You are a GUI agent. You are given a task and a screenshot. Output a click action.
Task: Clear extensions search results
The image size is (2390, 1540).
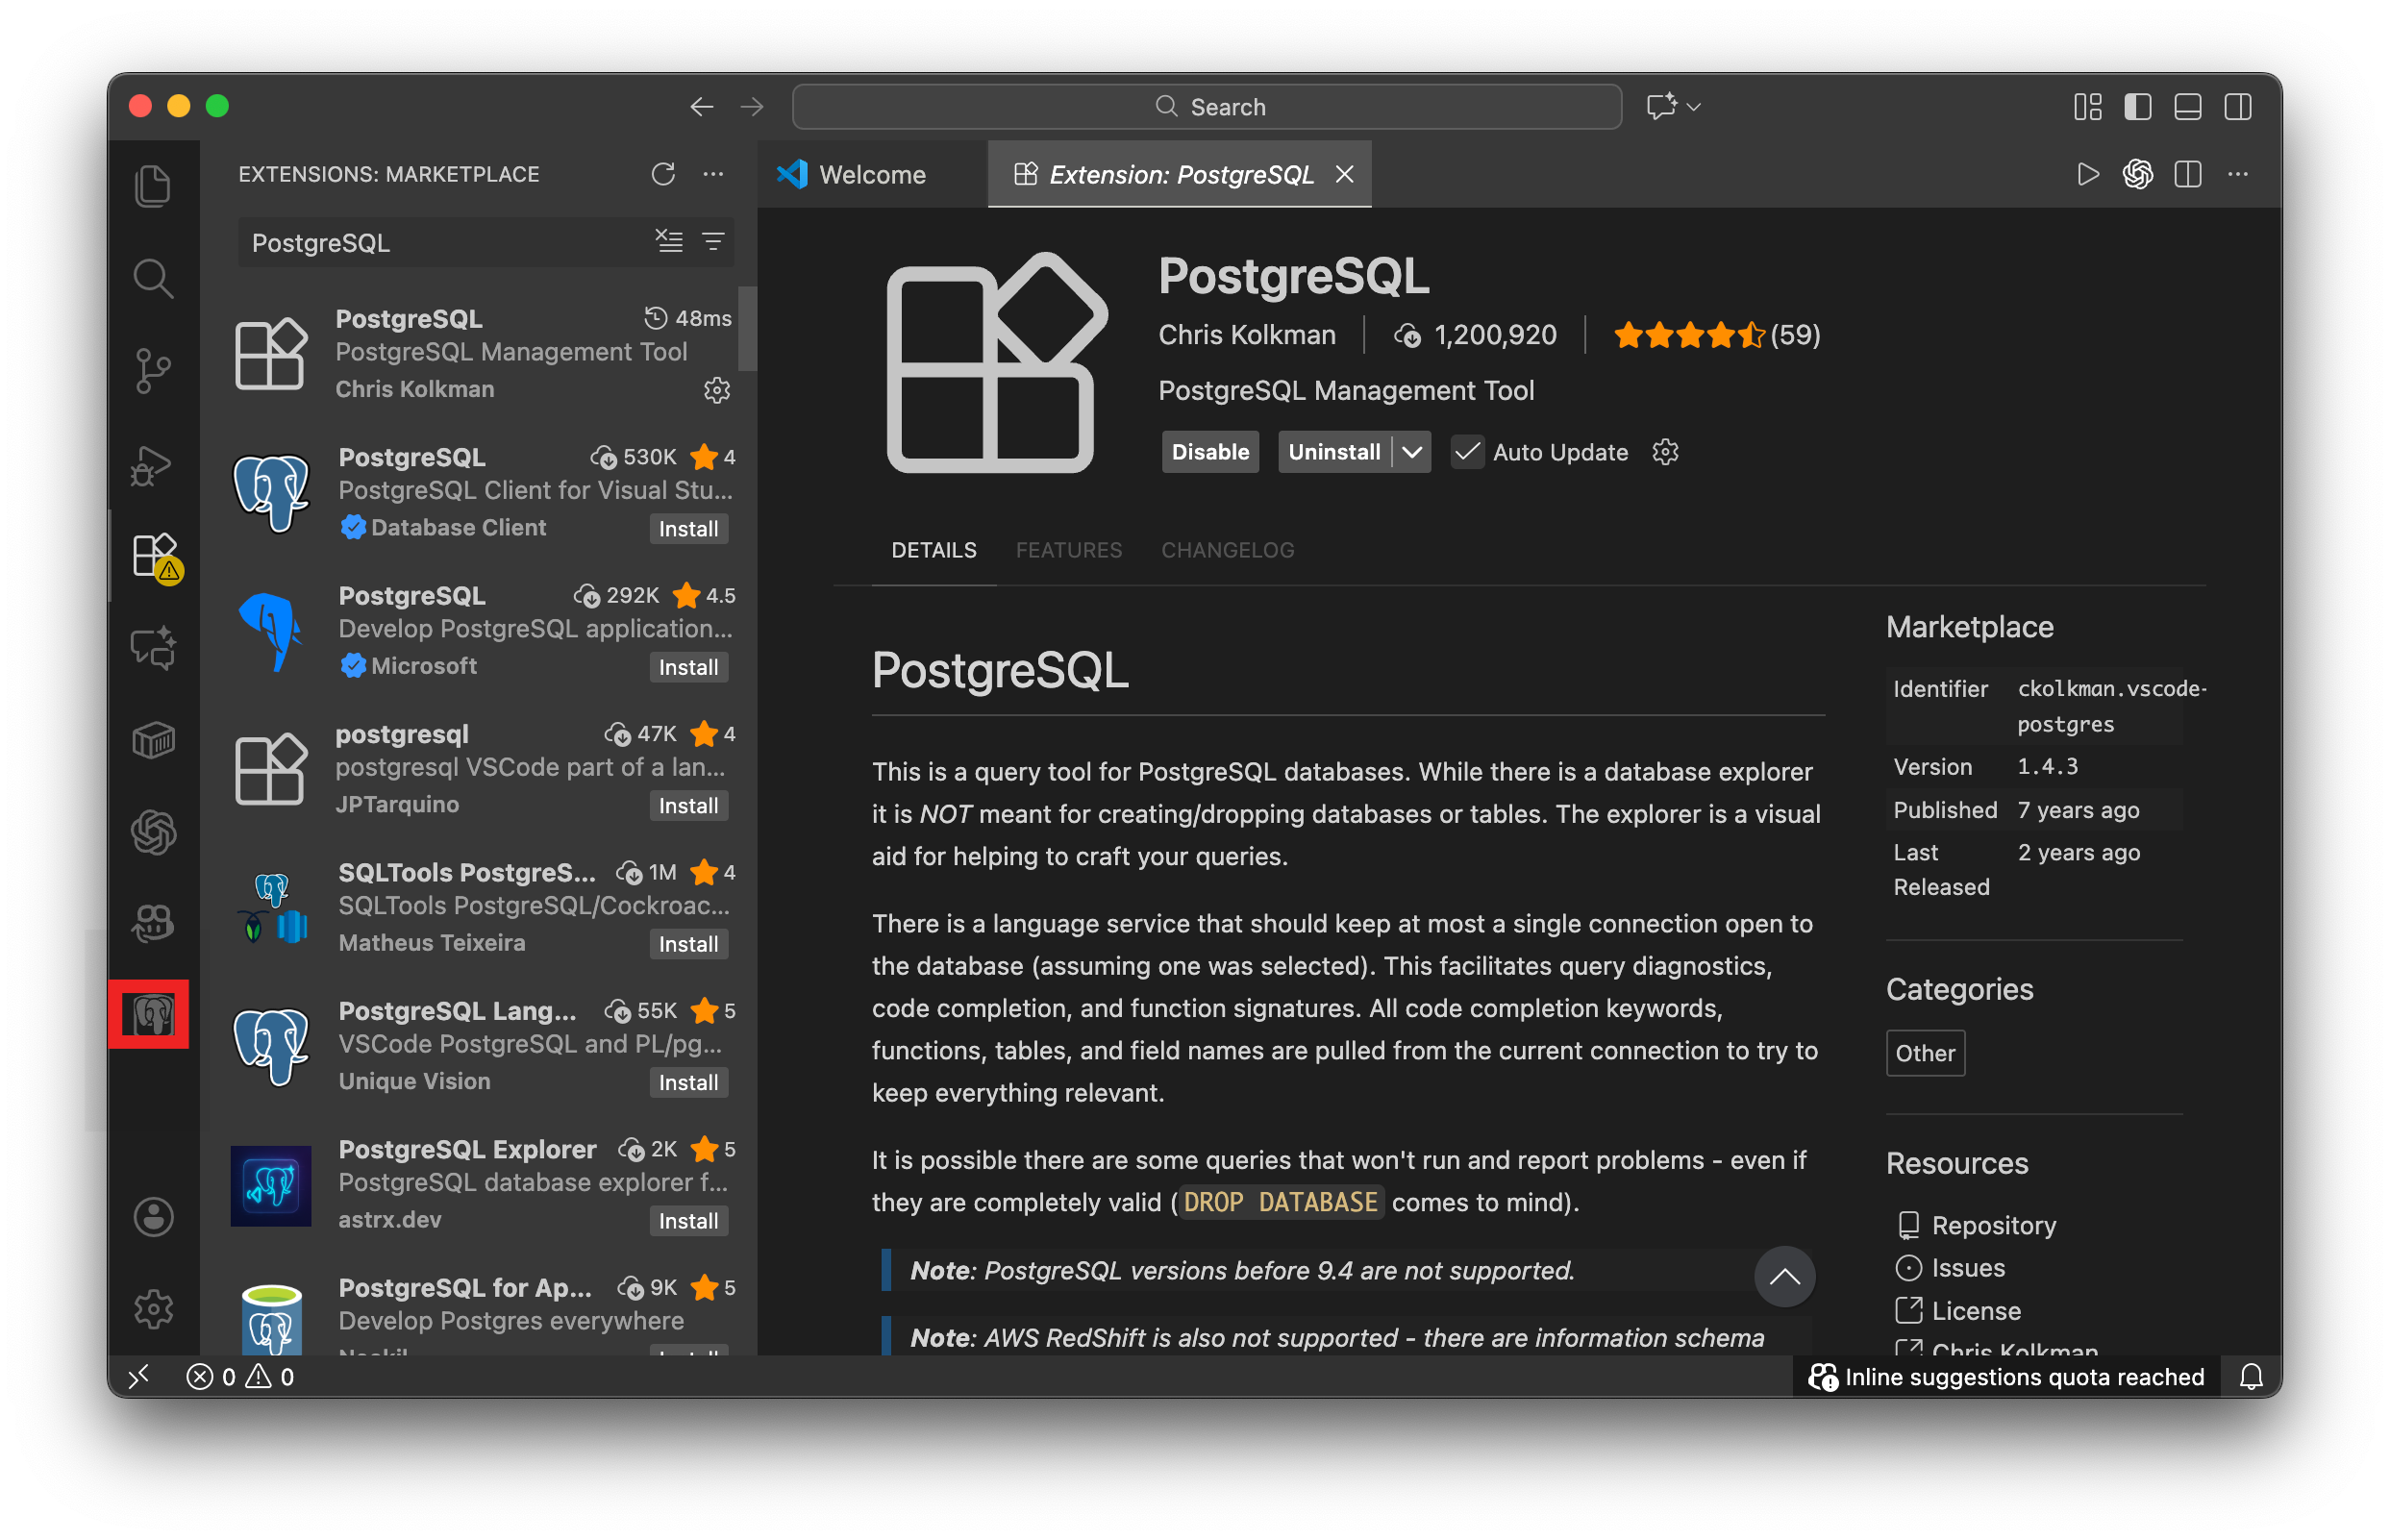coord(669,241)
